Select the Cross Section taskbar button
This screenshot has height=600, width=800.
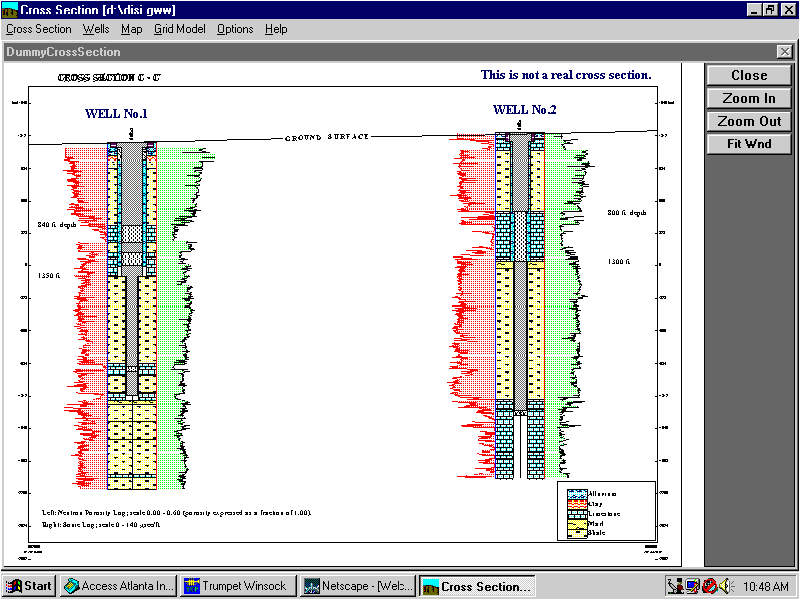pos(478,586)
